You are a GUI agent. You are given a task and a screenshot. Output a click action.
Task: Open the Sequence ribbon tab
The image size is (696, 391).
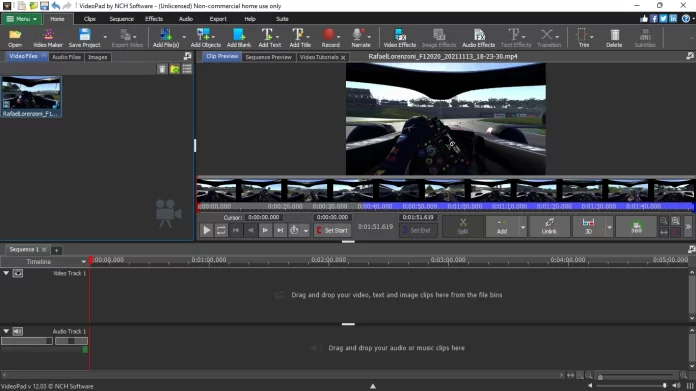121,19
